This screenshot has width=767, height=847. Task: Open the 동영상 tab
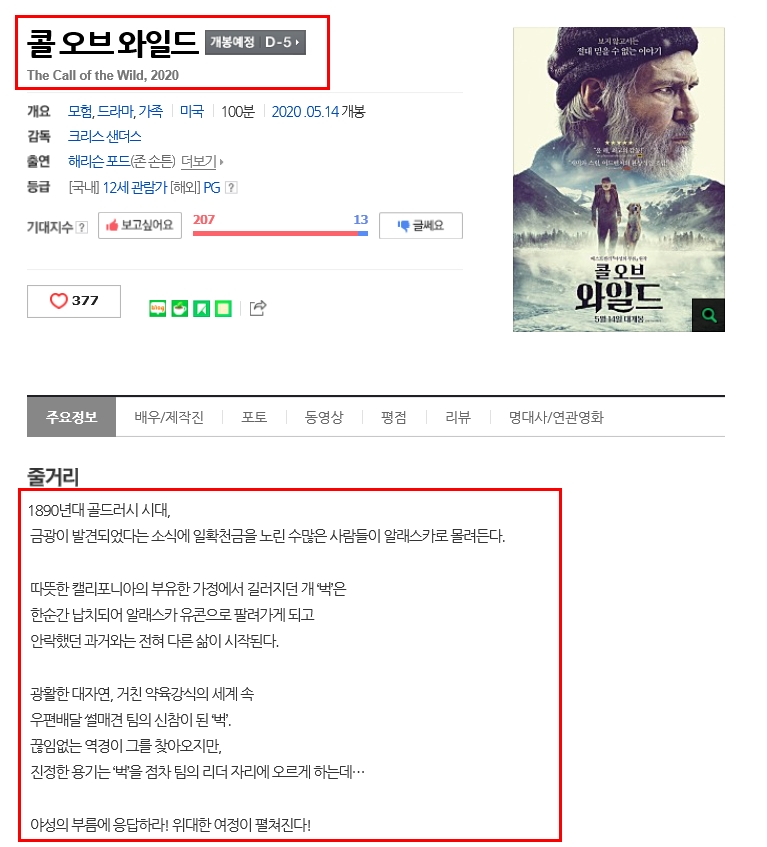coord(324,417)
